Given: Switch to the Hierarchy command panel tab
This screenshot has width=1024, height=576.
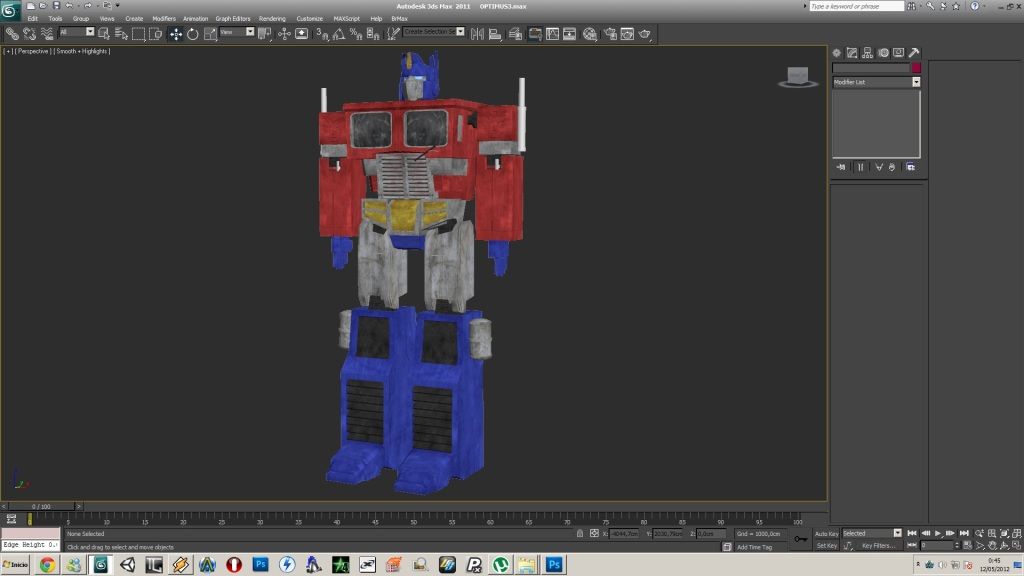Looking at the screenshot, I should (x=867, y=53).
